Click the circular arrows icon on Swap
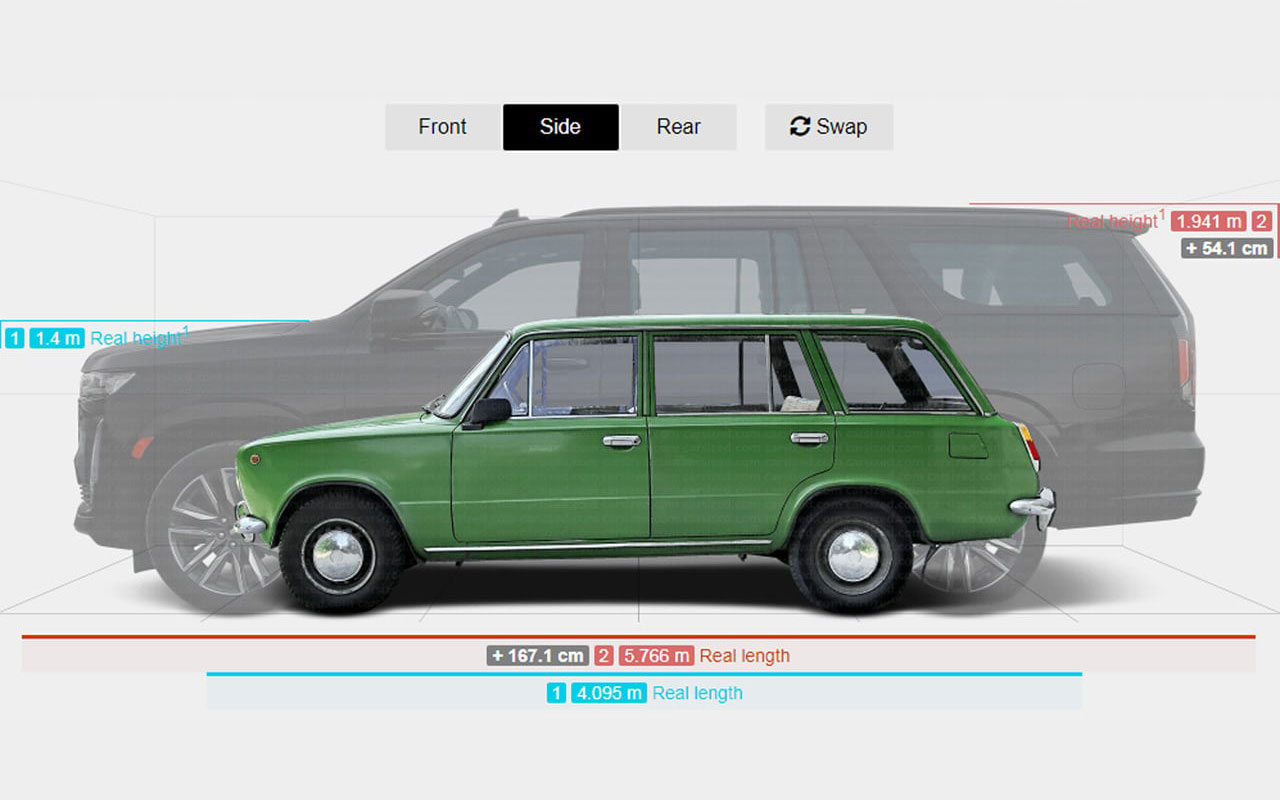1280x800 pixels. [799, 127]
